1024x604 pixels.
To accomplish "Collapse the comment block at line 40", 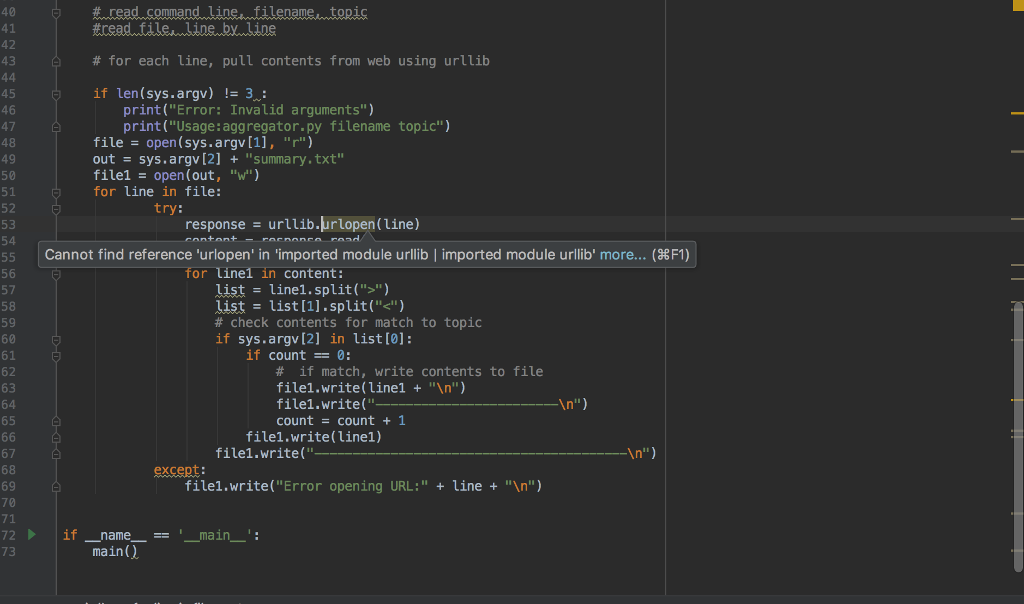I will pos(56,12).
